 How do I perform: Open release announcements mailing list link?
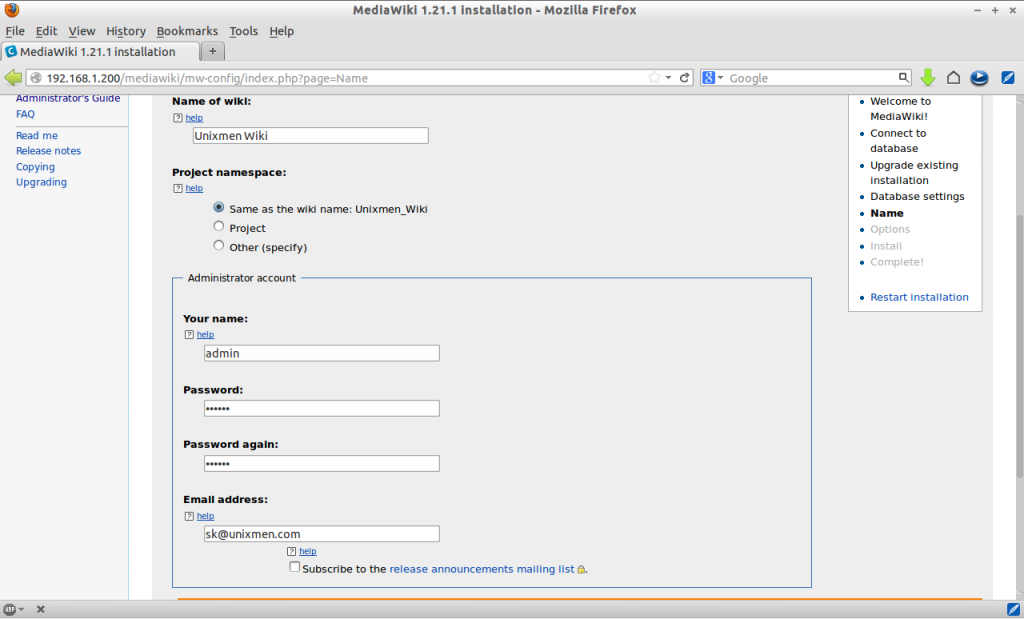point(482,569)
